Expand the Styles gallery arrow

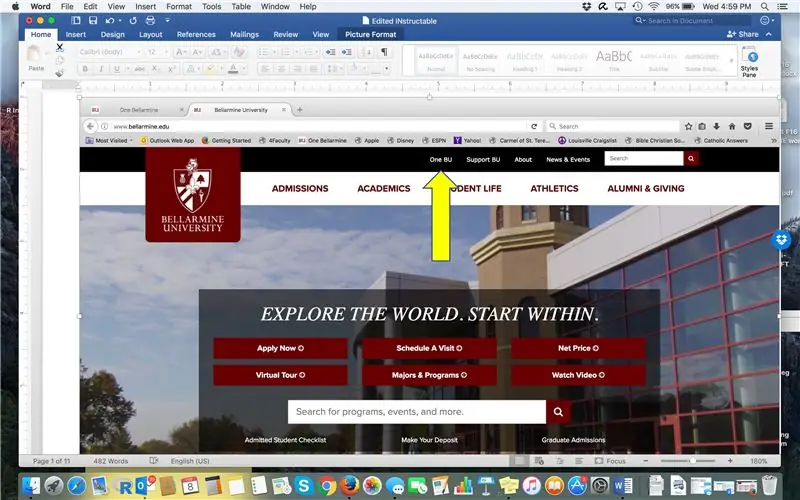[x=732, y=61]
